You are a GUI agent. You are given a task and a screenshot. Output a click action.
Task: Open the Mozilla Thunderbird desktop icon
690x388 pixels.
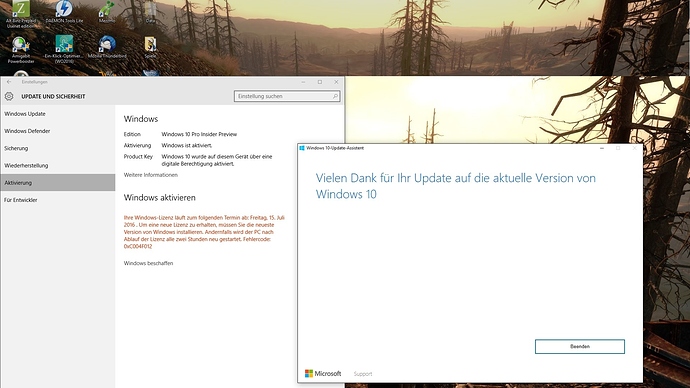coord(107,47)
